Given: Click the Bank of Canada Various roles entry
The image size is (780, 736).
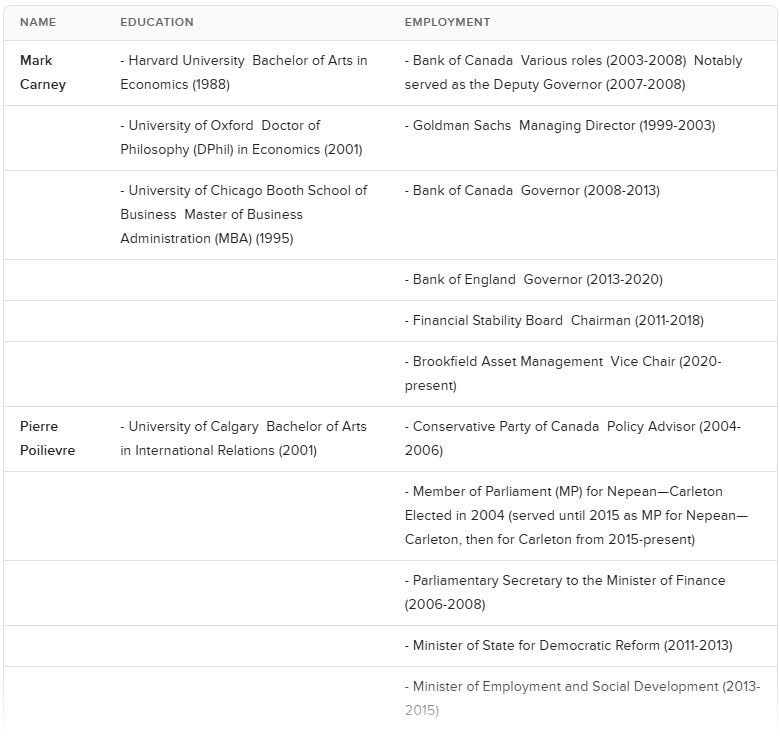Looking at the screenshot, I should click(573, 73).
